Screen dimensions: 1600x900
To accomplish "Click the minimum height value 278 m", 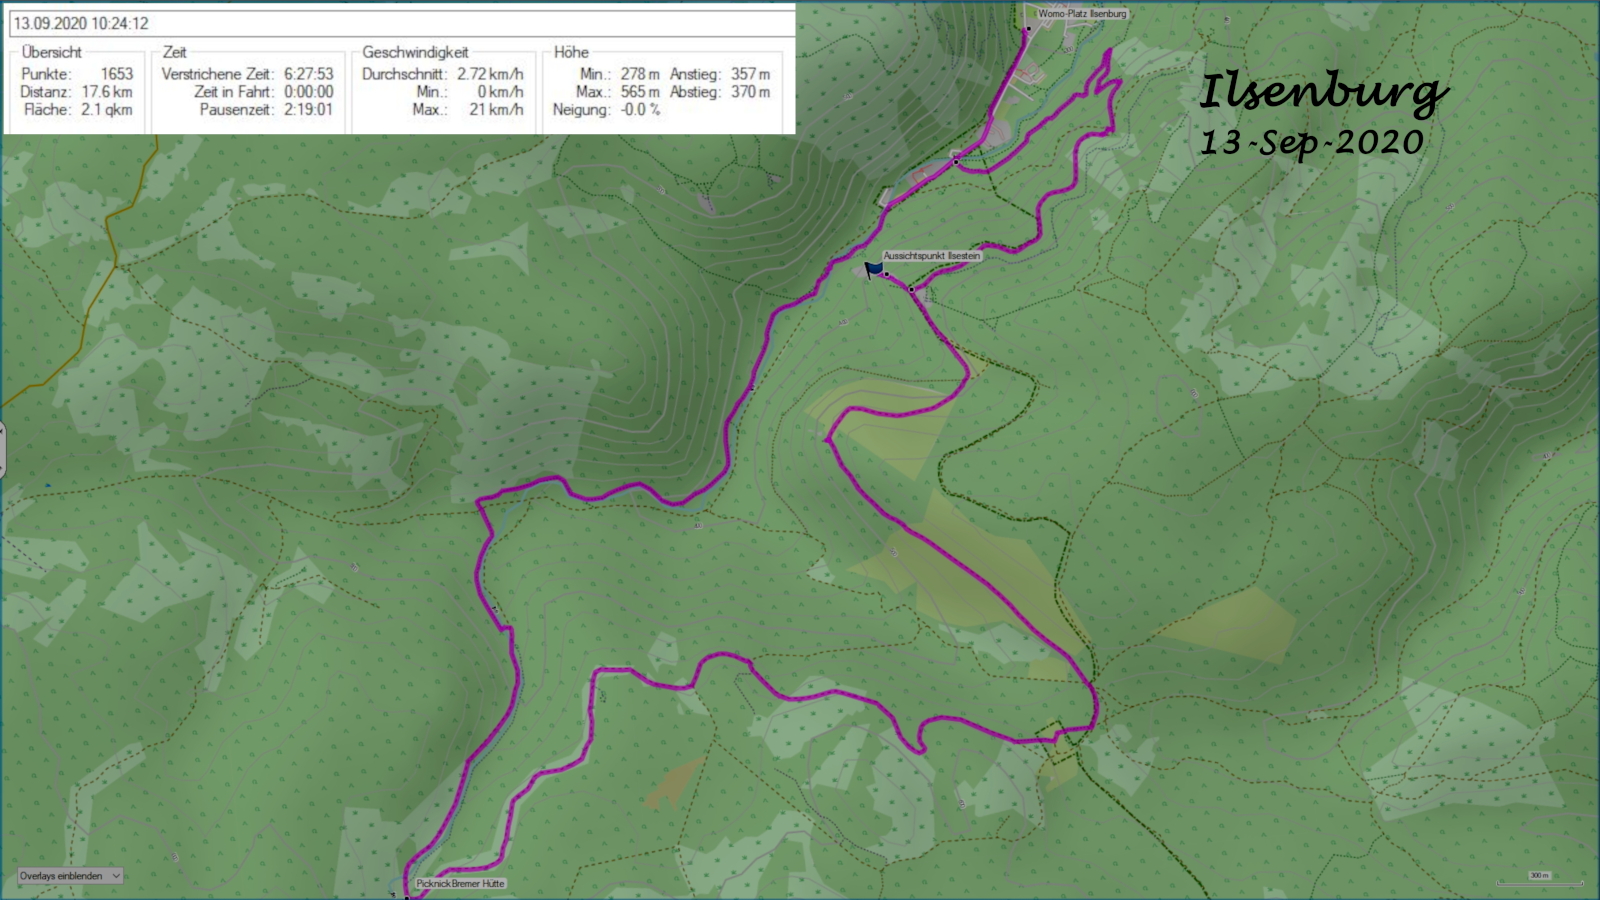I will tap(640, 74).
